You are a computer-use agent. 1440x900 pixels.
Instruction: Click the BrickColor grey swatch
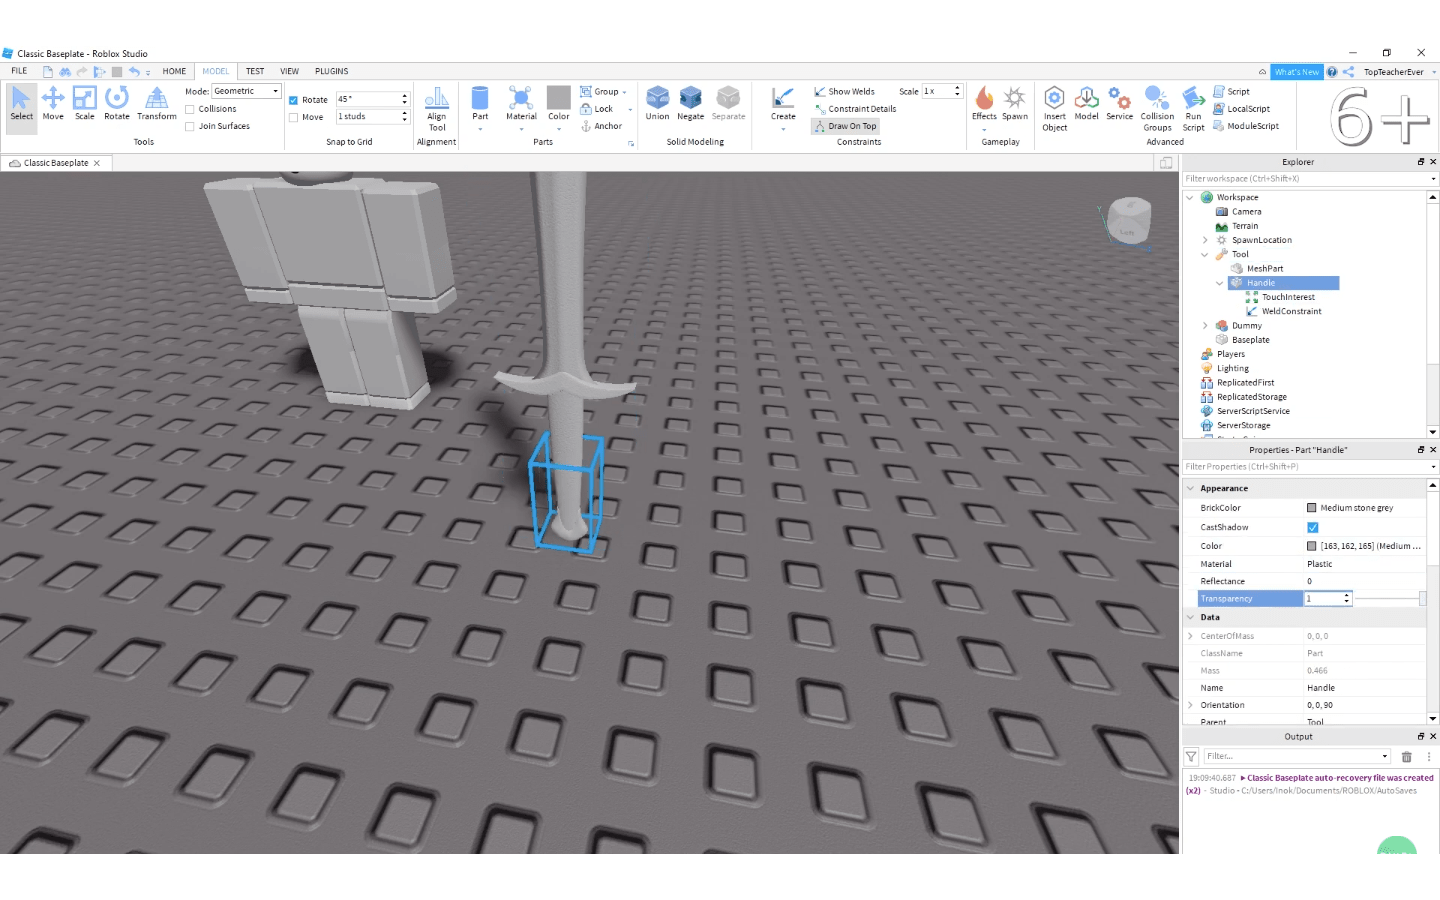pyautogui.click(x=1312, y=508)
